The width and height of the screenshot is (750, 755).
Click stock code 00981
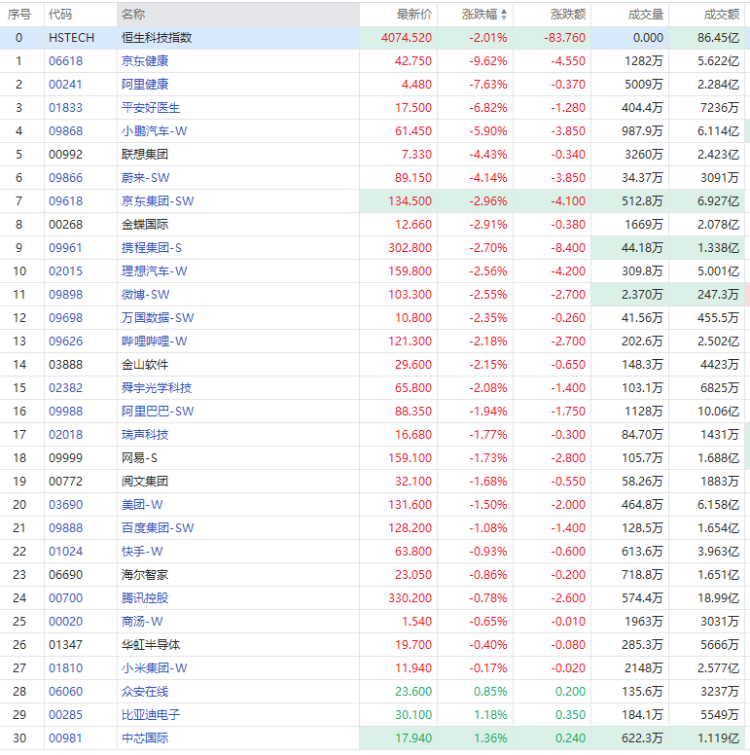coord(65,738)
